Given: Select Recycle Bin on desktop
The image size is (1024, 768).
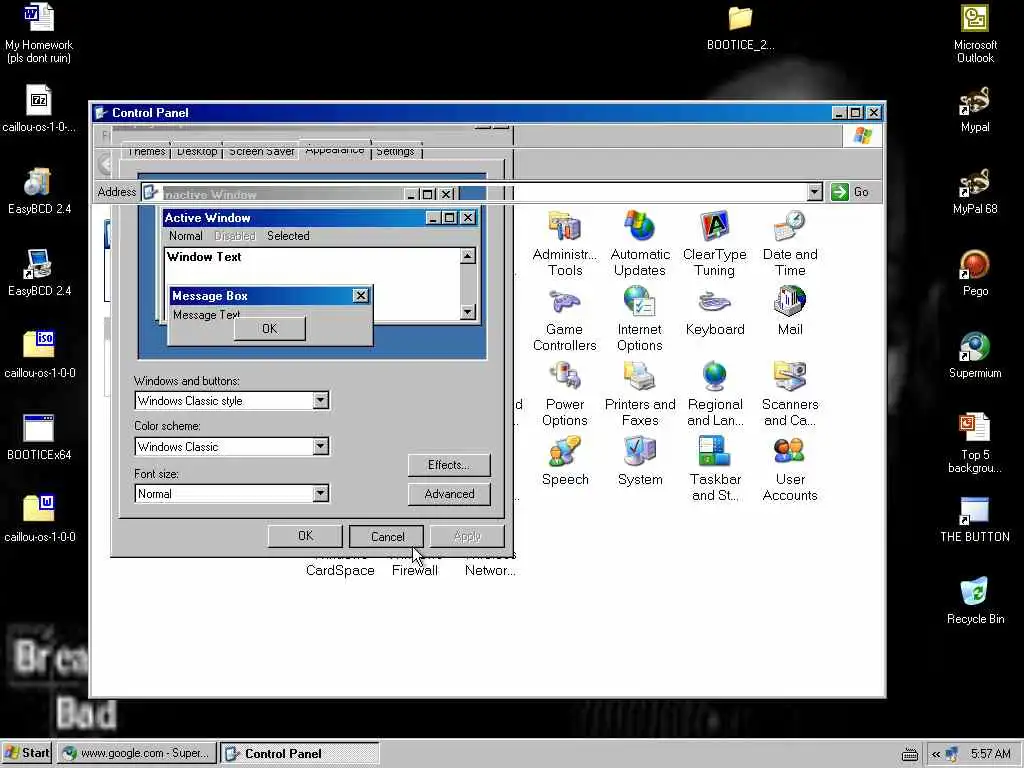Looking at the screenshot, I should tap(974, 601).
